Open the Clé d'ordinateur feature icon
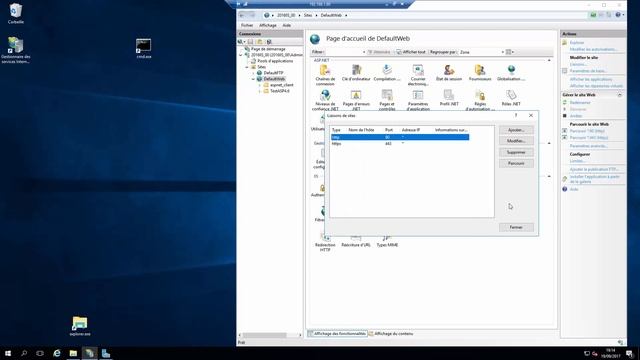The image size is (640, 360). pyautogui.click(x=356, y=73)
